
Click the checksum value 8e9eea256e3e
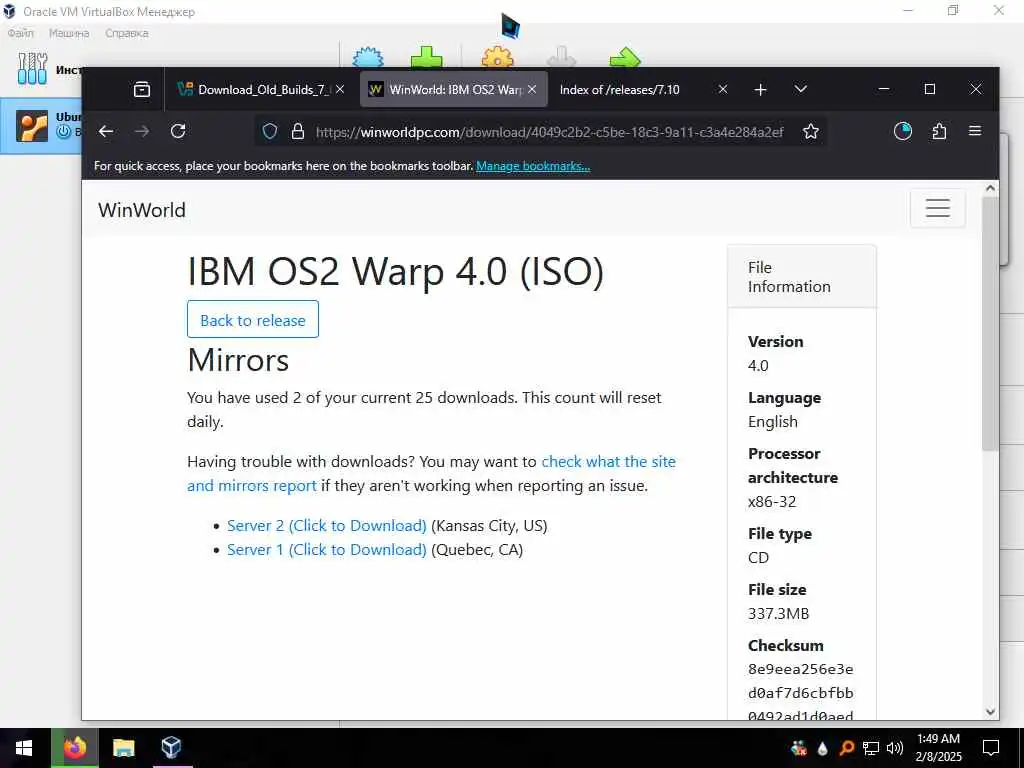pyautogui.click(x=801, y=669)
